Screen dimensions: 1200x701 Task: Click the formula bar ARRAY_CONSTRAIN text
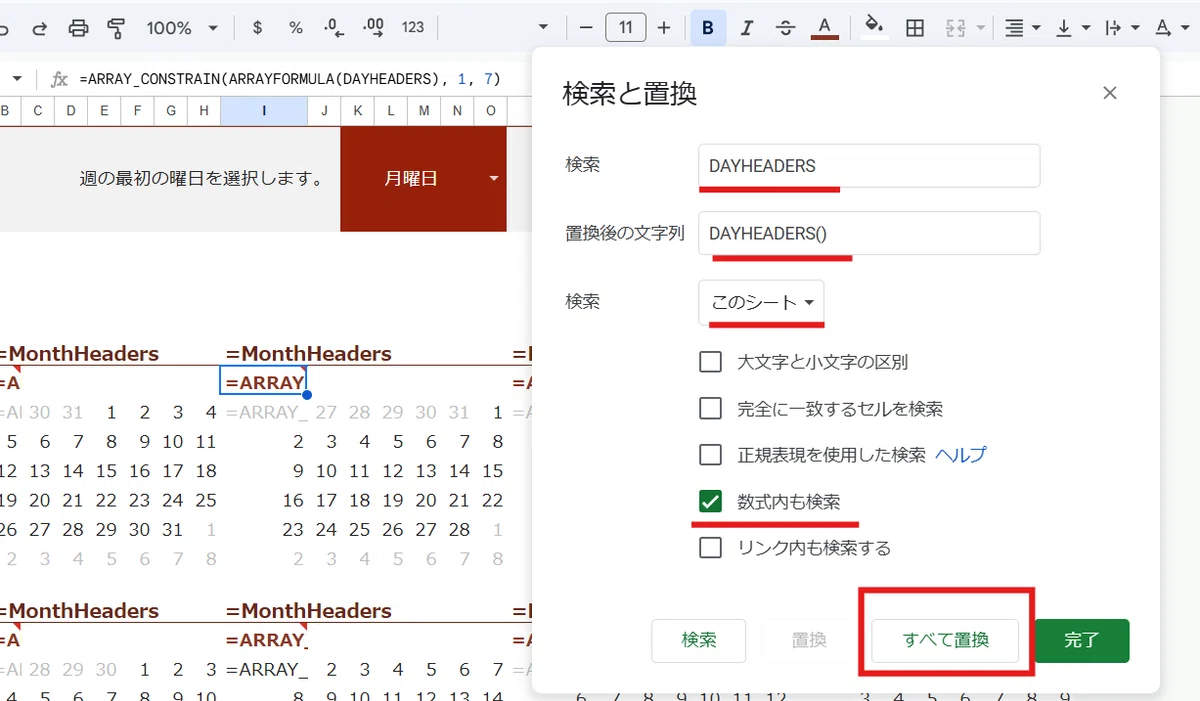point(290,79)
